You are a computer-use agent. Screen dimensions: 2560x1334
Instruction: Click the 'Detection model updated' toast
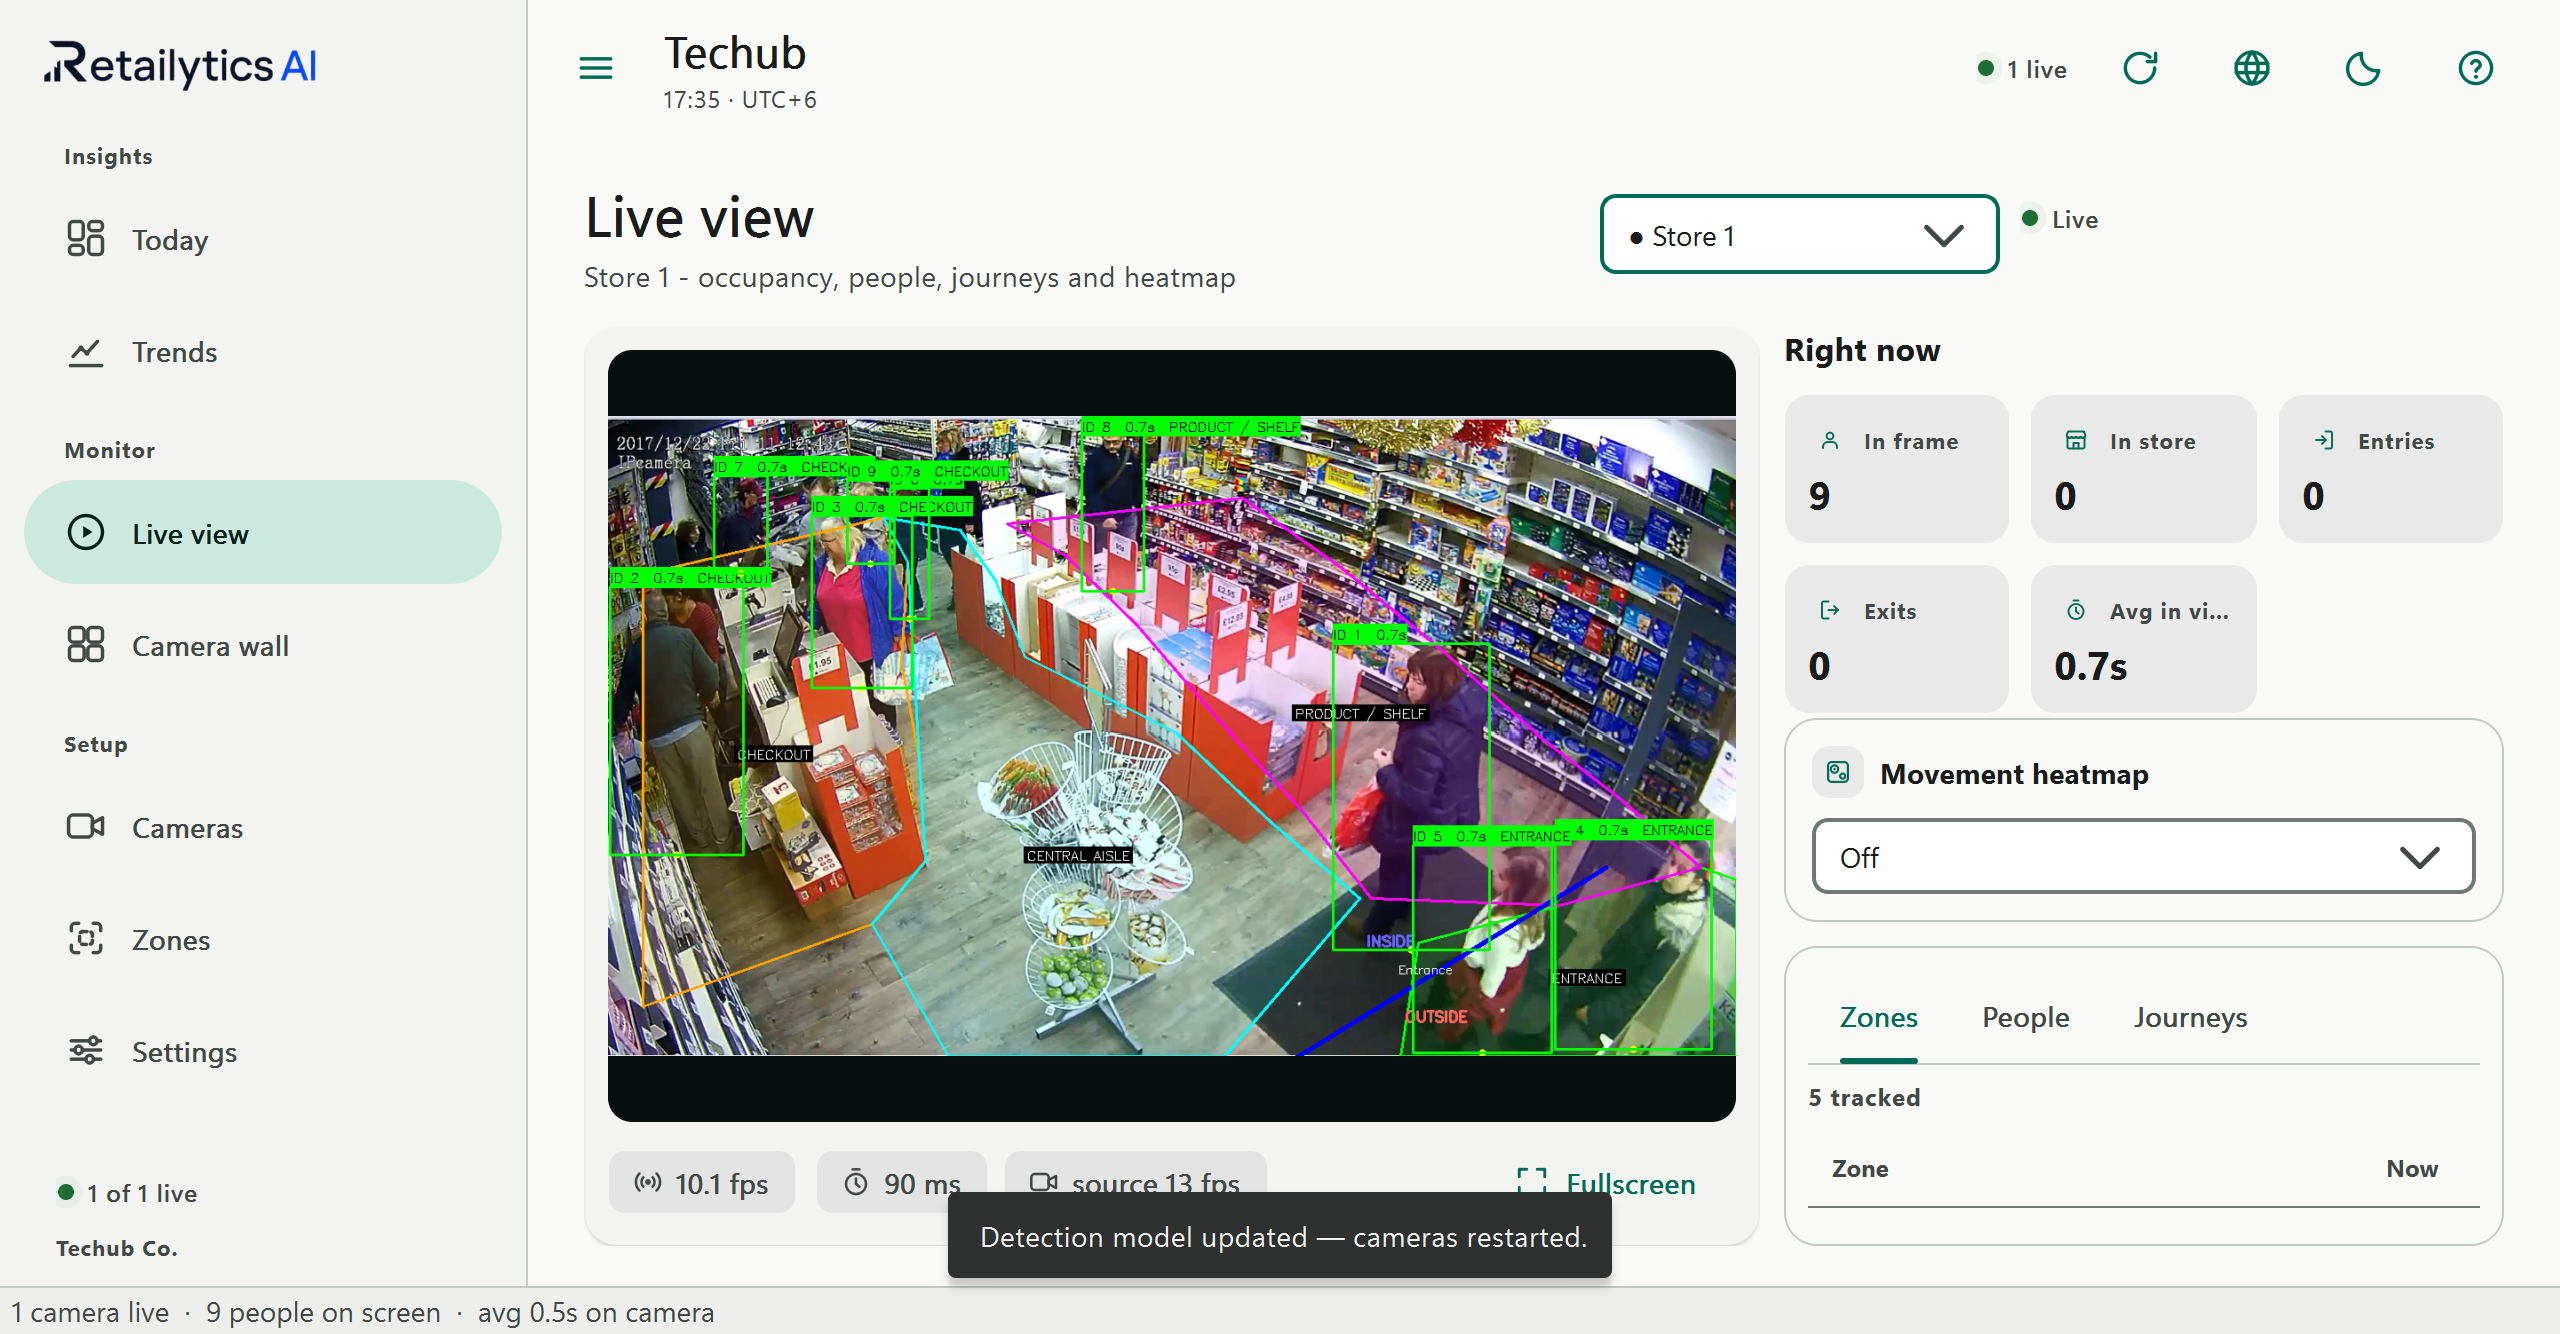pyautogui.click(x=1280, y=1237)
